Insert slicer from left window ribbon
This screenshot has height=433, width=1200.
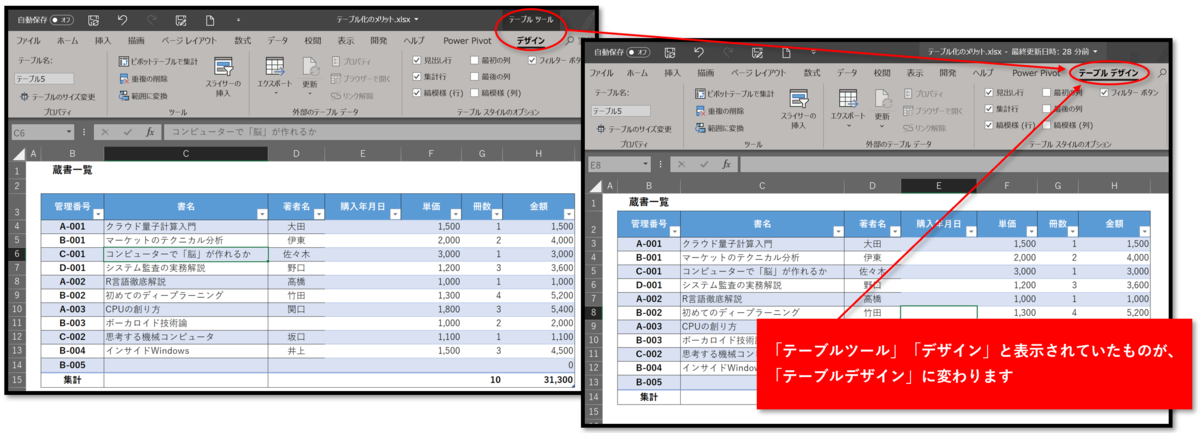point(224,78)
